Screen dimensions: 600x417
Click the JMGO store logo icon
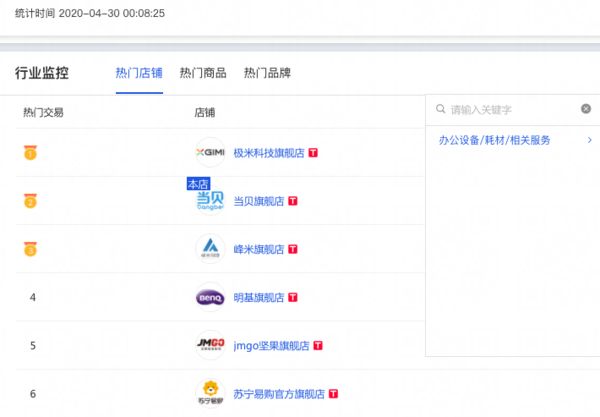[x=211, y=345]
